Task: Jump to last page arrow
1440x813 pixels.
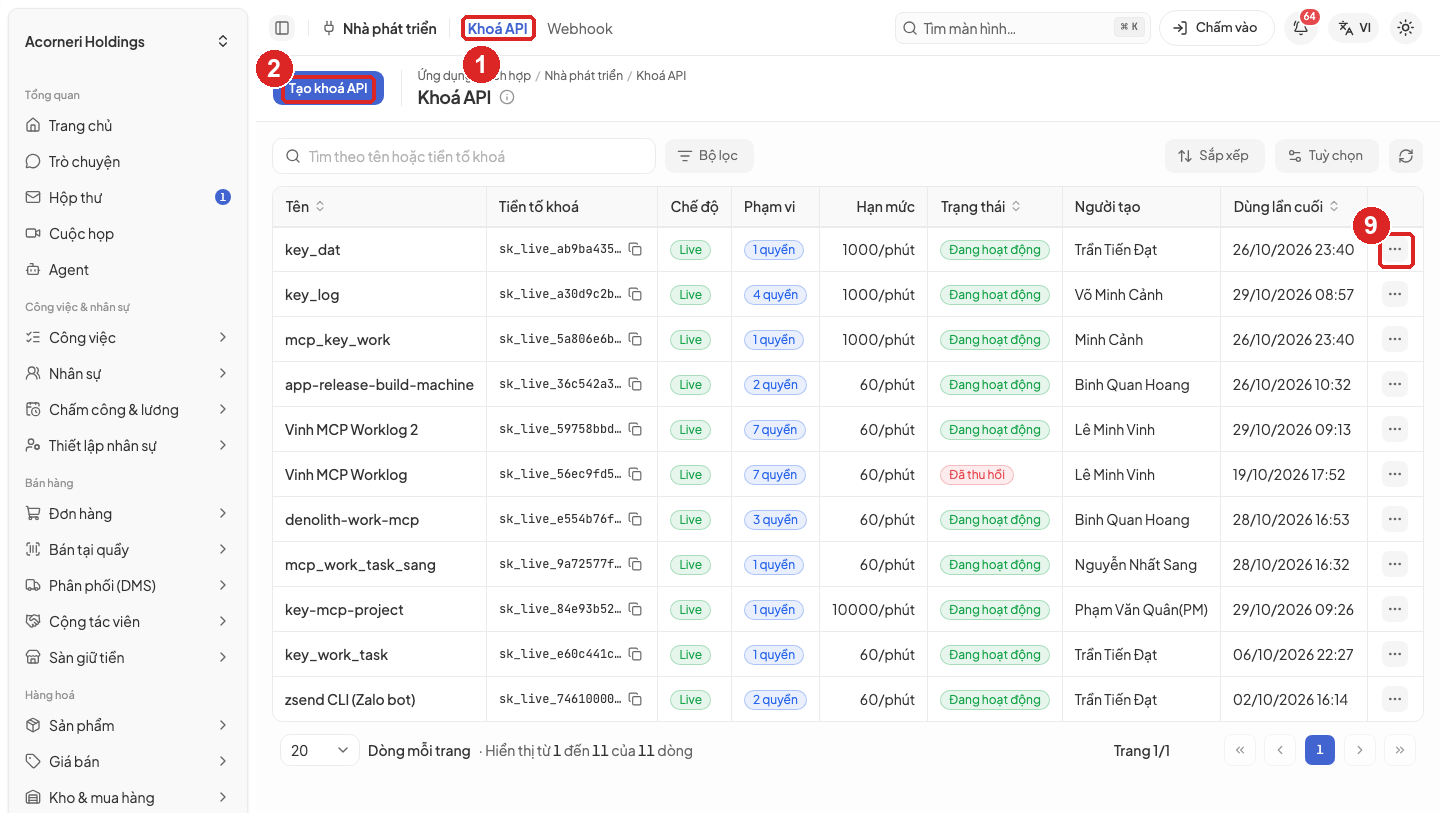Action: (1400, 750)
